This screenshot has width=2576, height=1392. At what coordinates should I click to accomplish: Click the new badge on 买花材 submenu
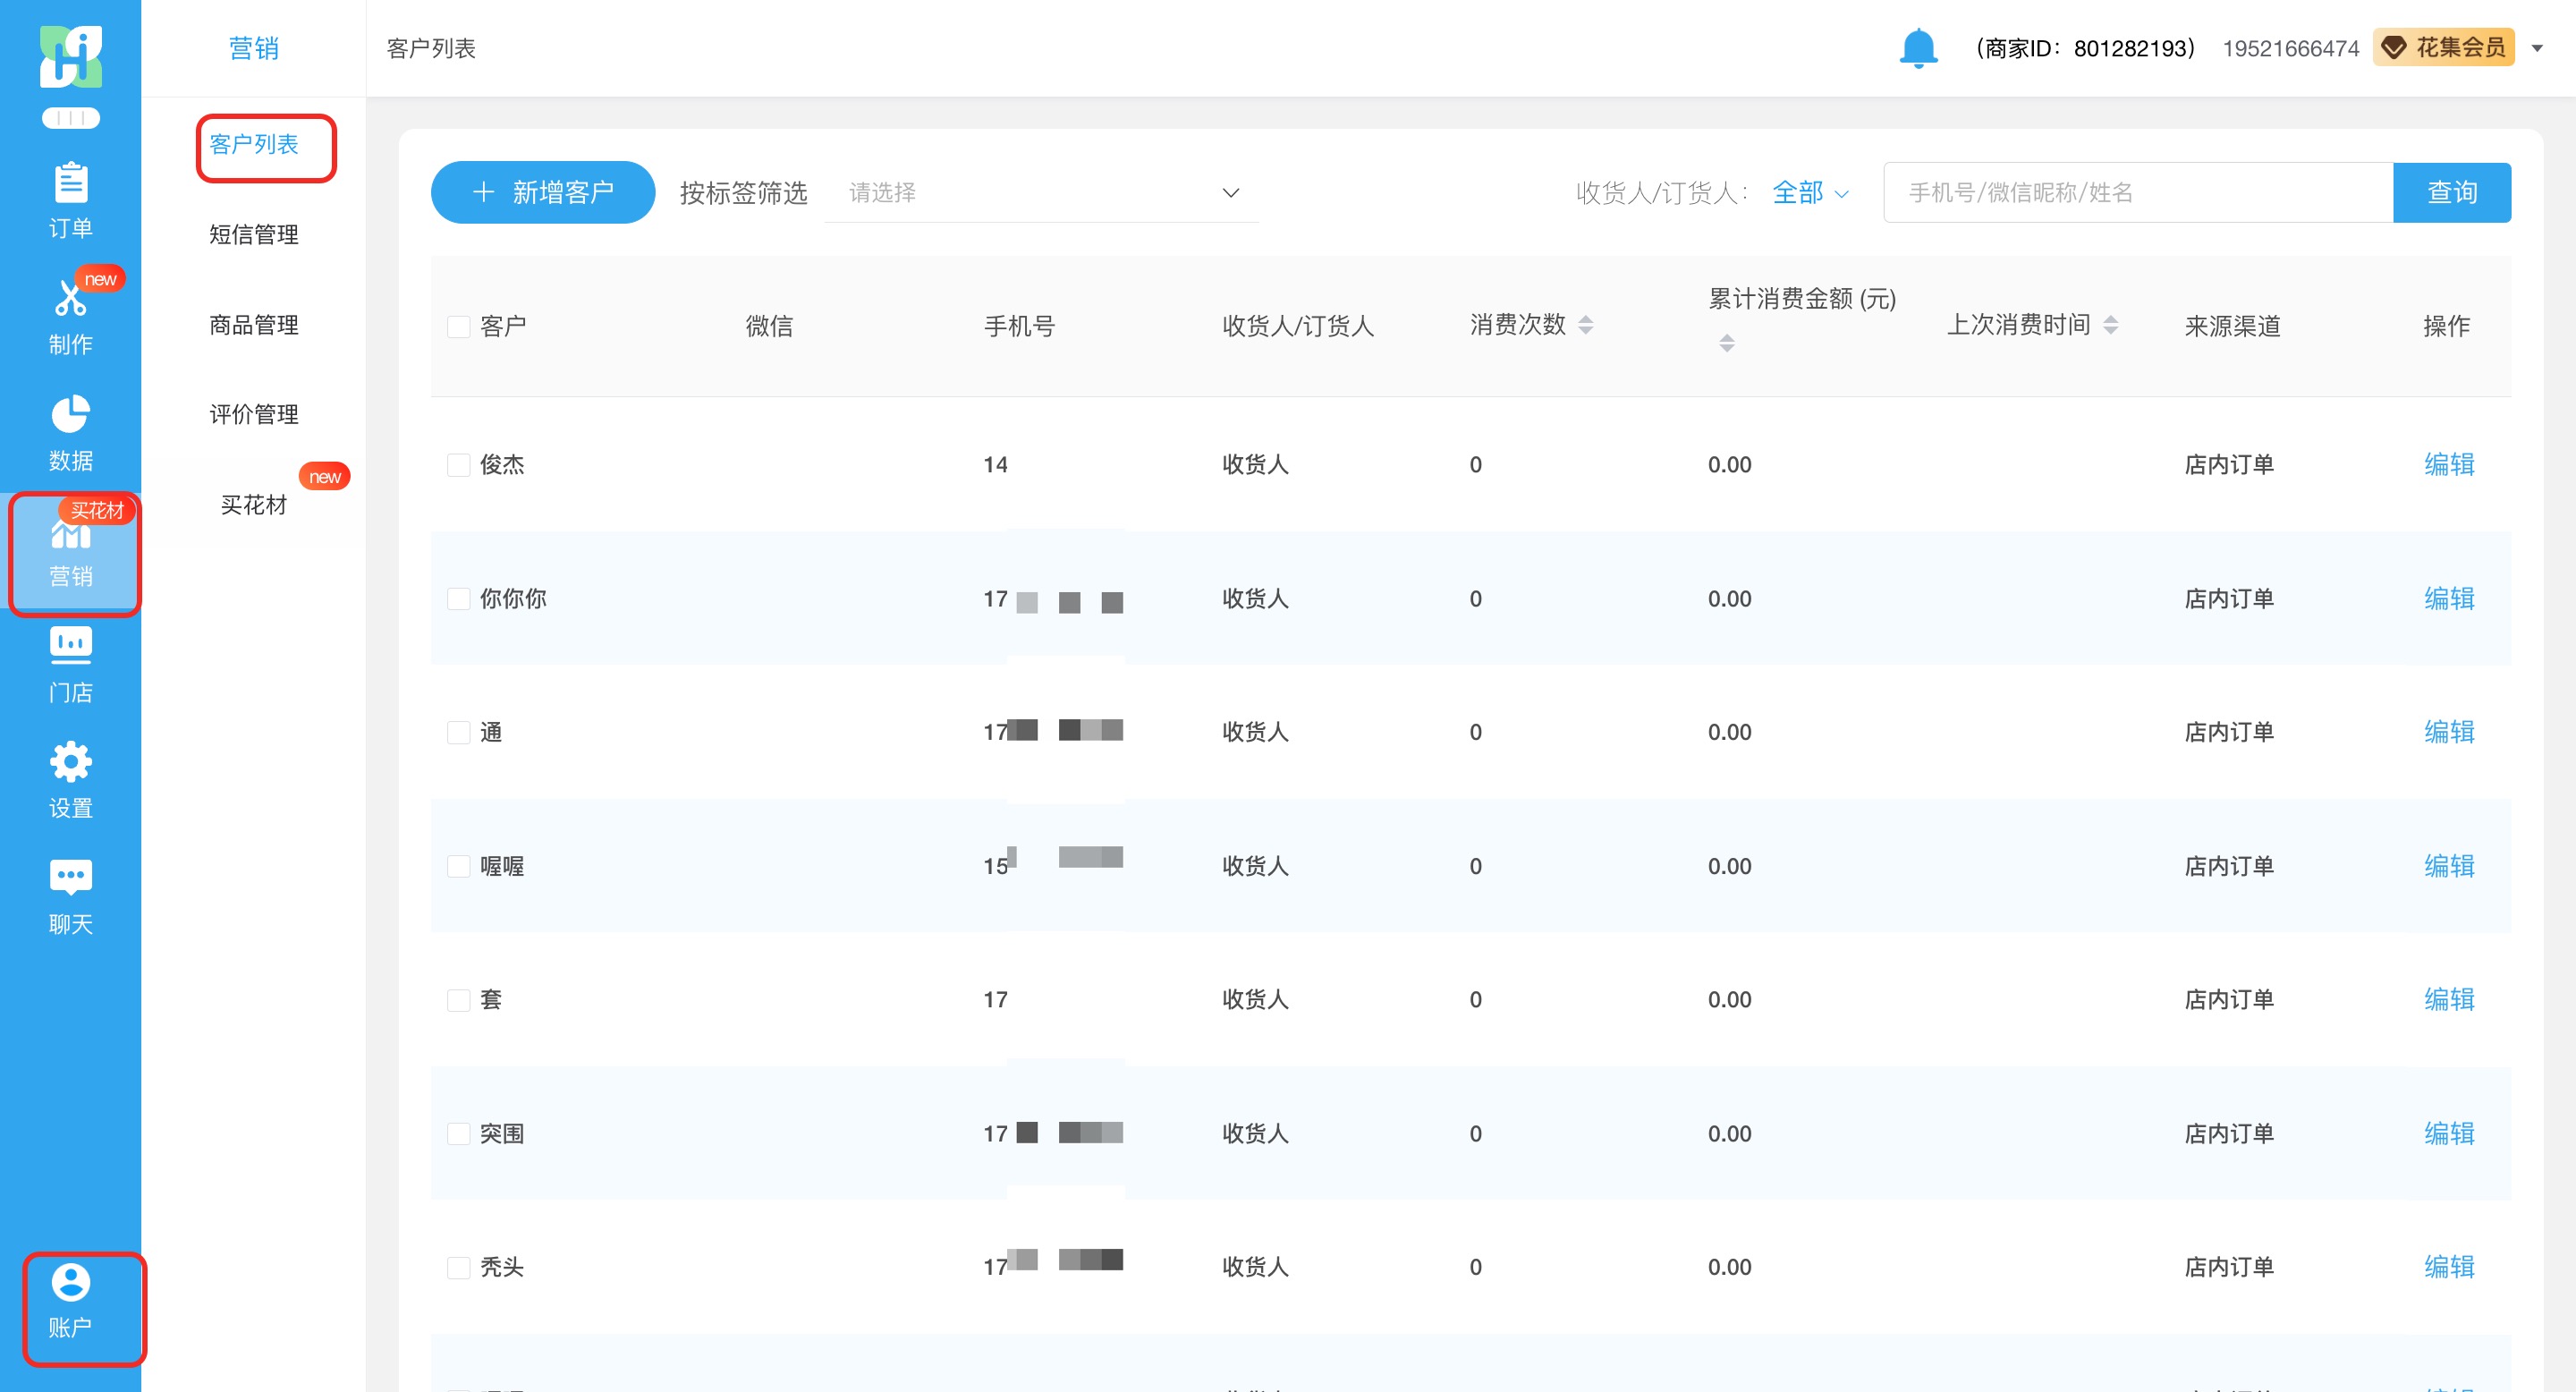[x=325, y=477]
